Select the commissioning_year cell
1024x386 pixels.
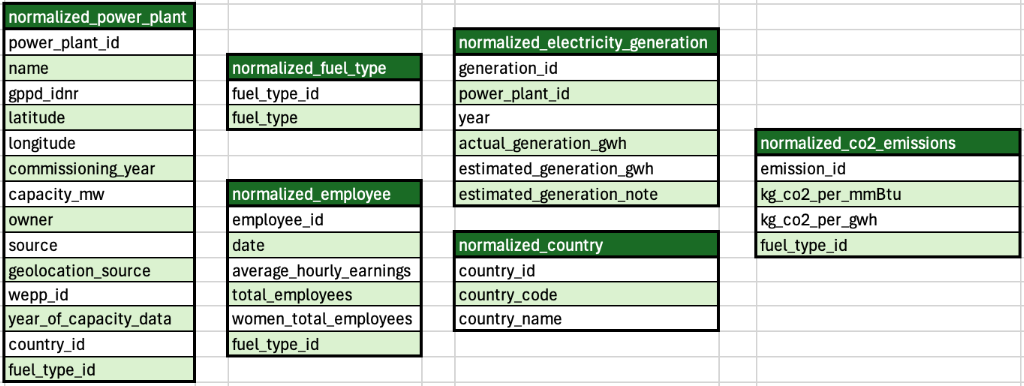point(99,169)
